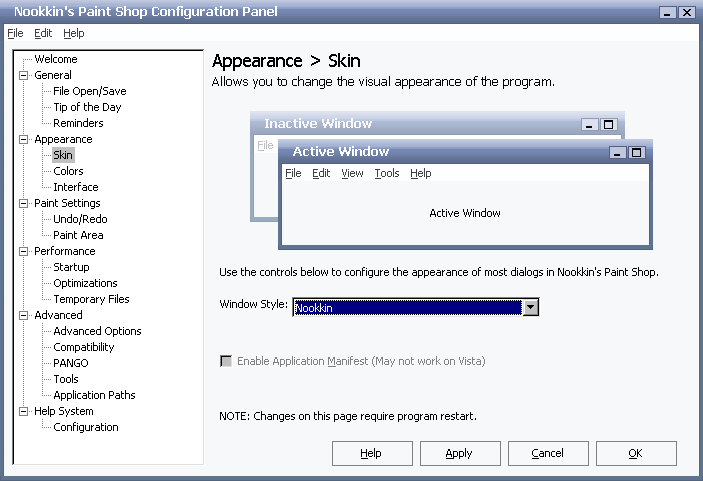Click preview Inactive Window maximize icon

pos(608,125)
